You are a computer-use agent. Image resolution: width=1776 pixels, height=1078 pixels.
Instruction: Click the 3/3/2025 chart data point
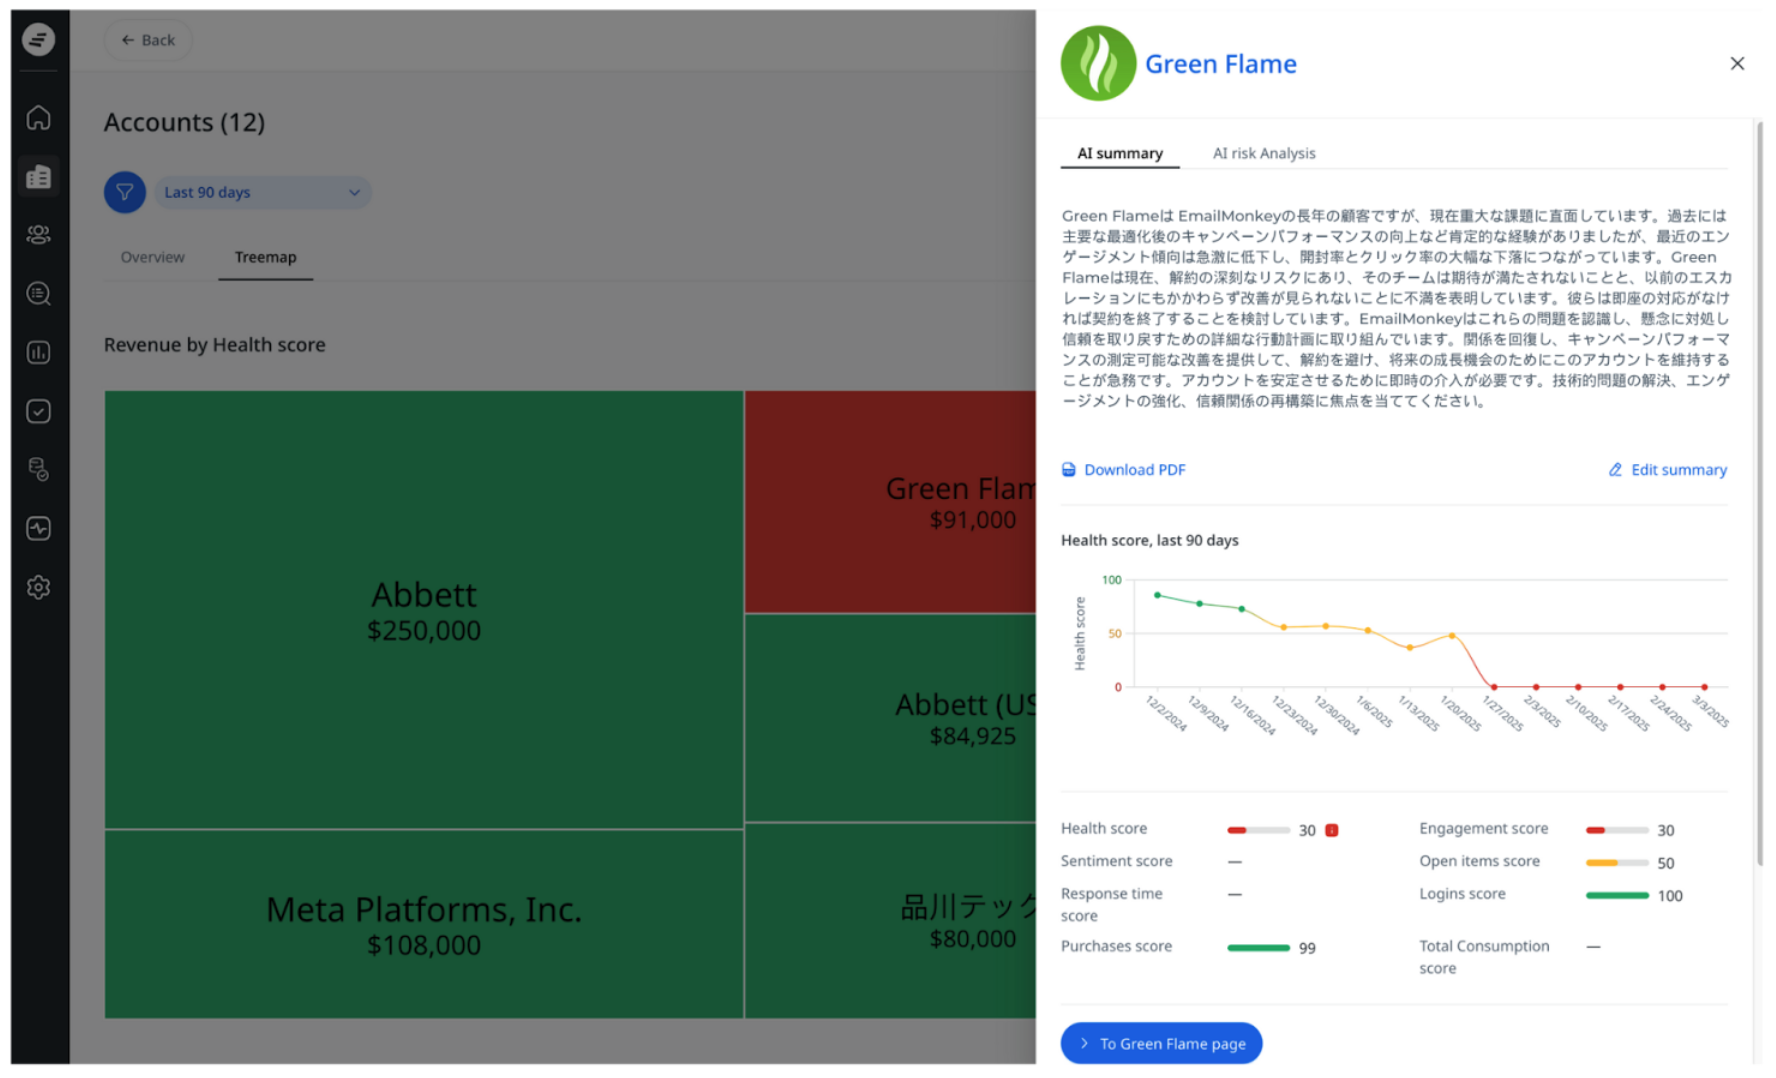click(1704, 687)
